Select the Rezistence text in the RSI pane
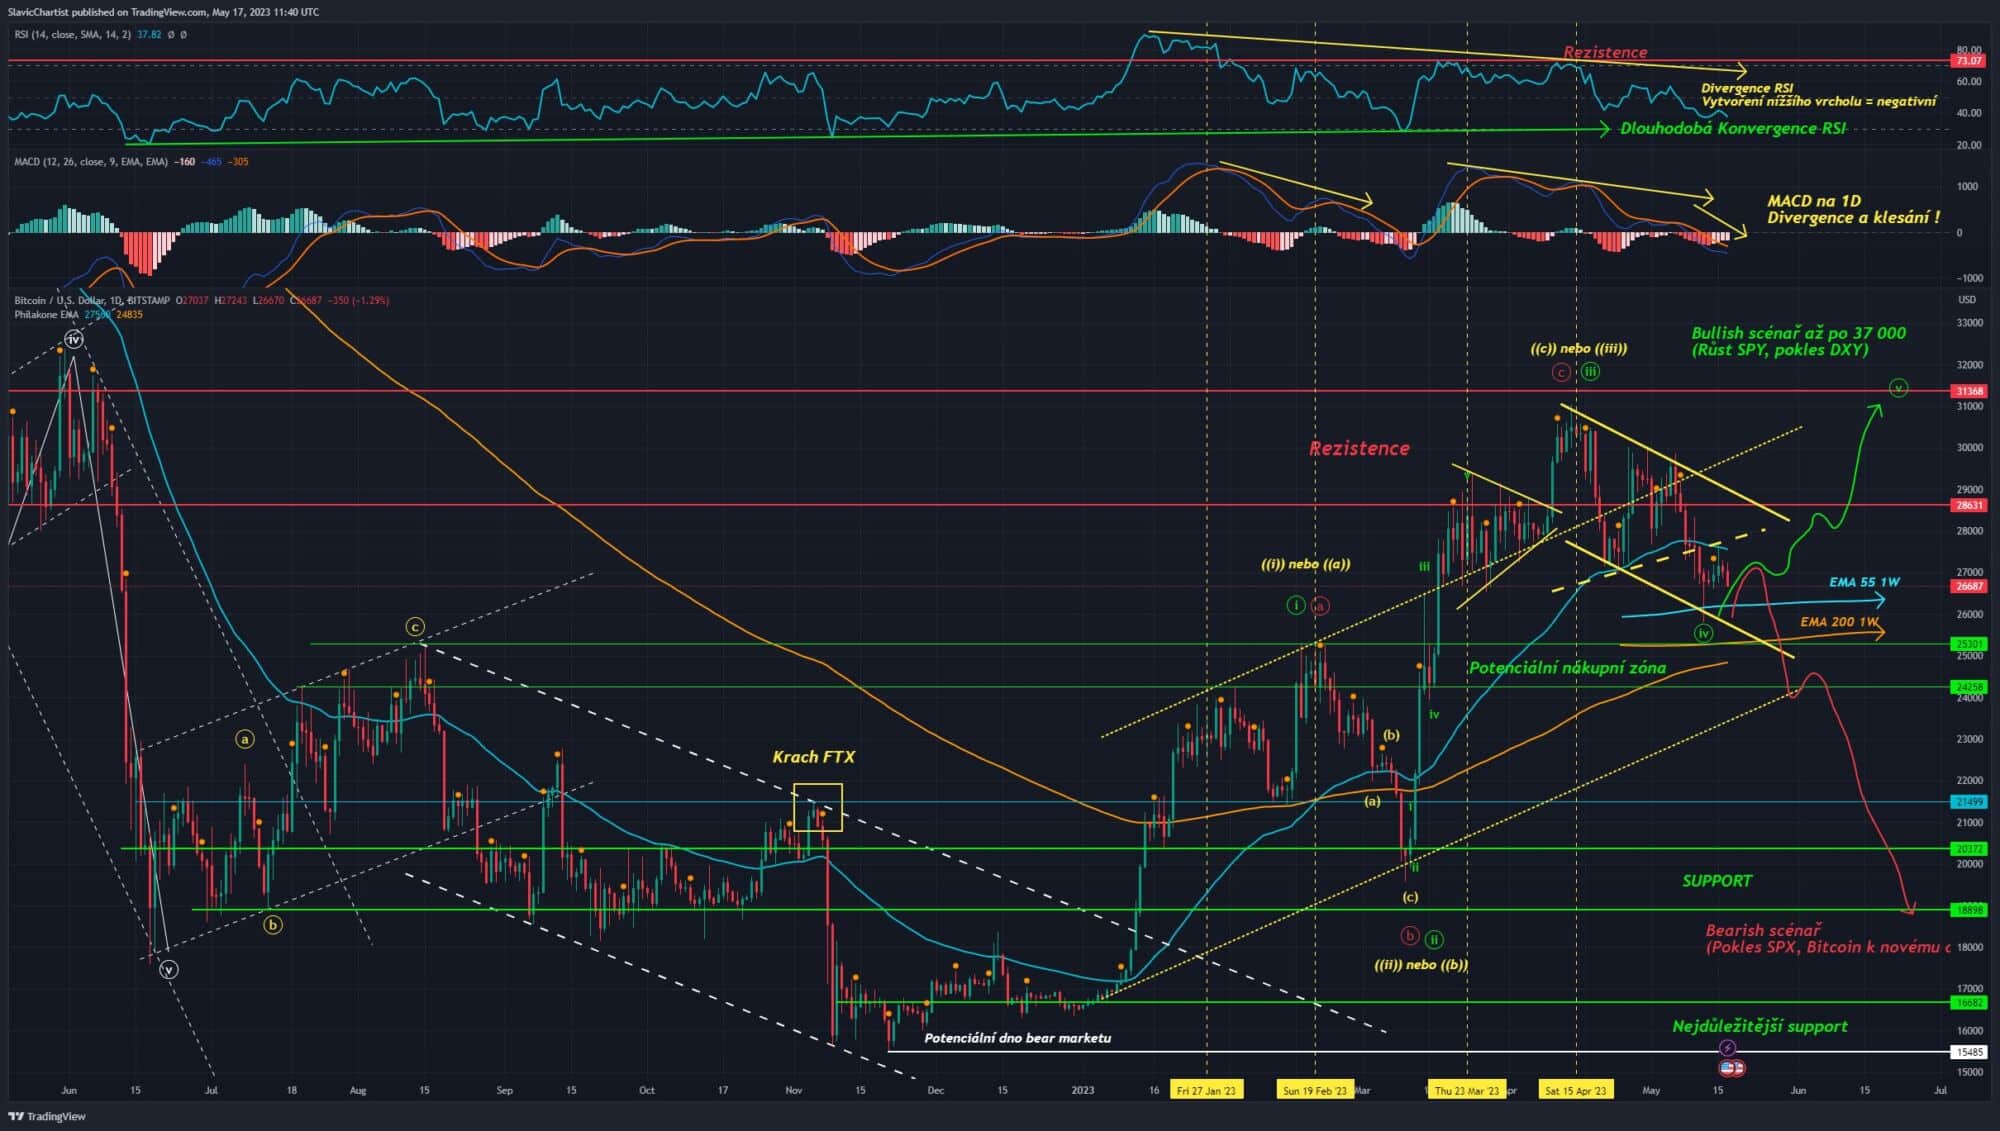2000x1131 pixels. point(1605,52)
